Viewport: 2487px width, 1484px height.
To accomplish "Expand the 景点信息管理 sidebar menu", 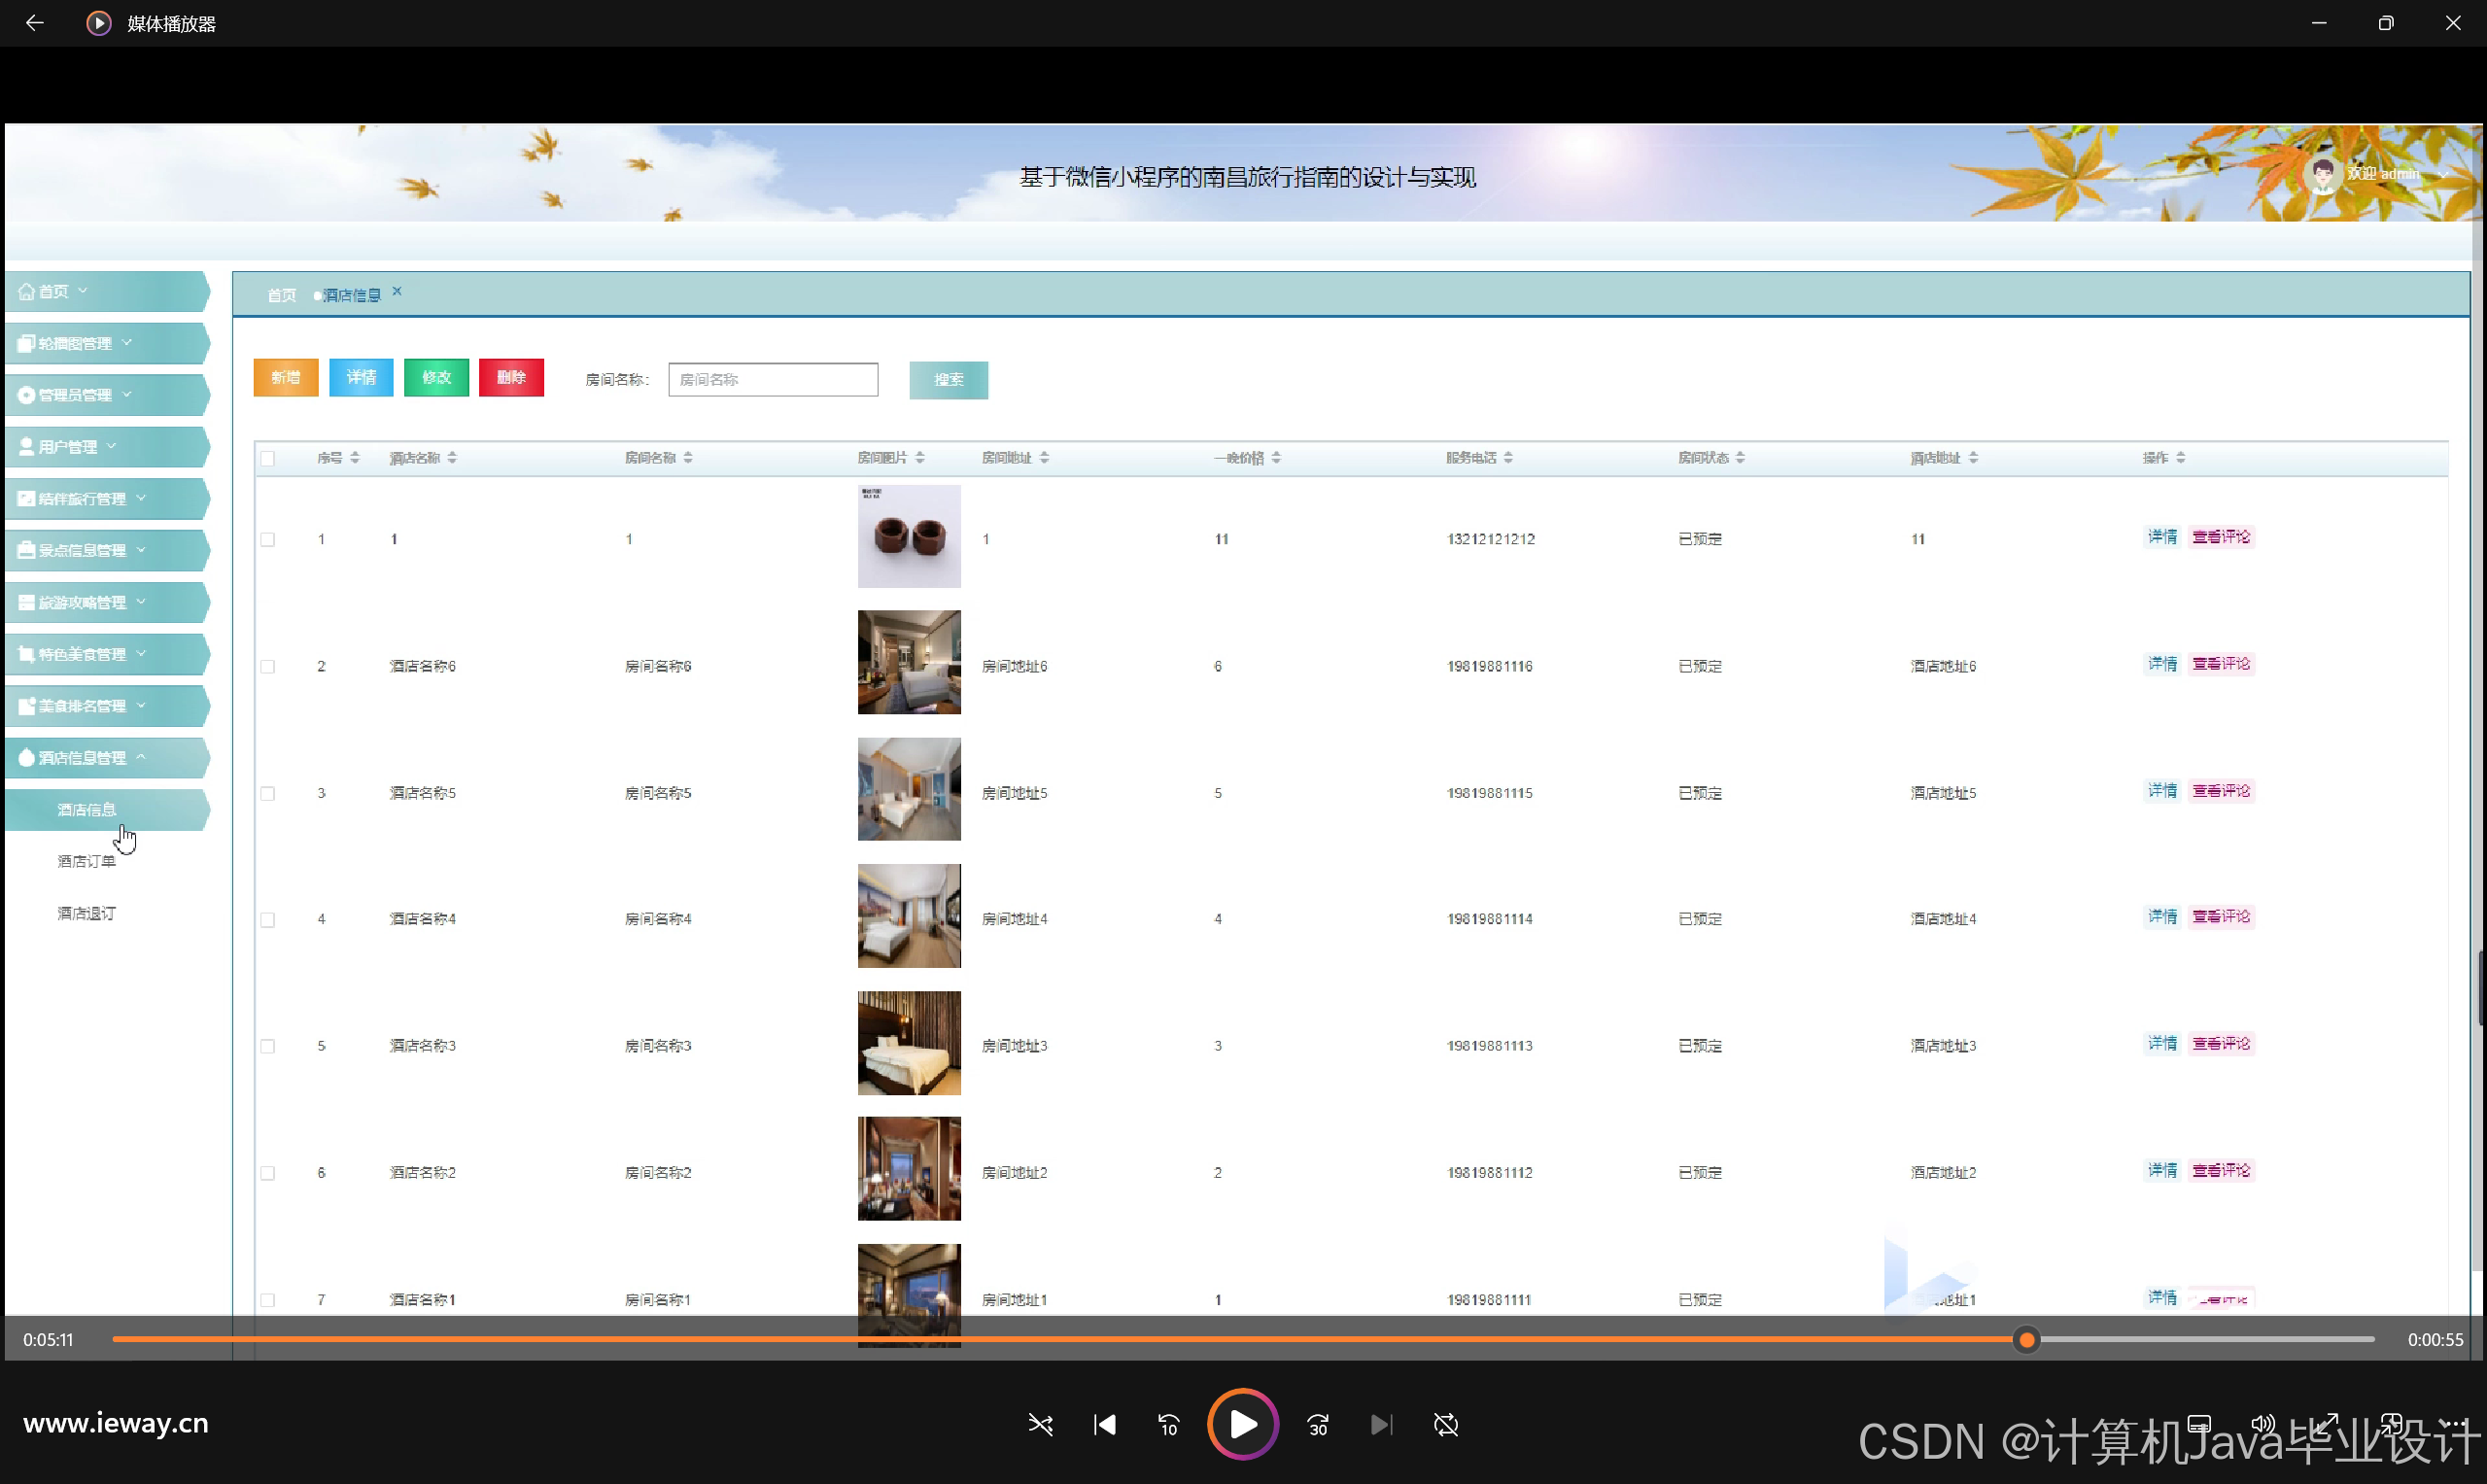I will pyautogui.click(x=106, y=550).
